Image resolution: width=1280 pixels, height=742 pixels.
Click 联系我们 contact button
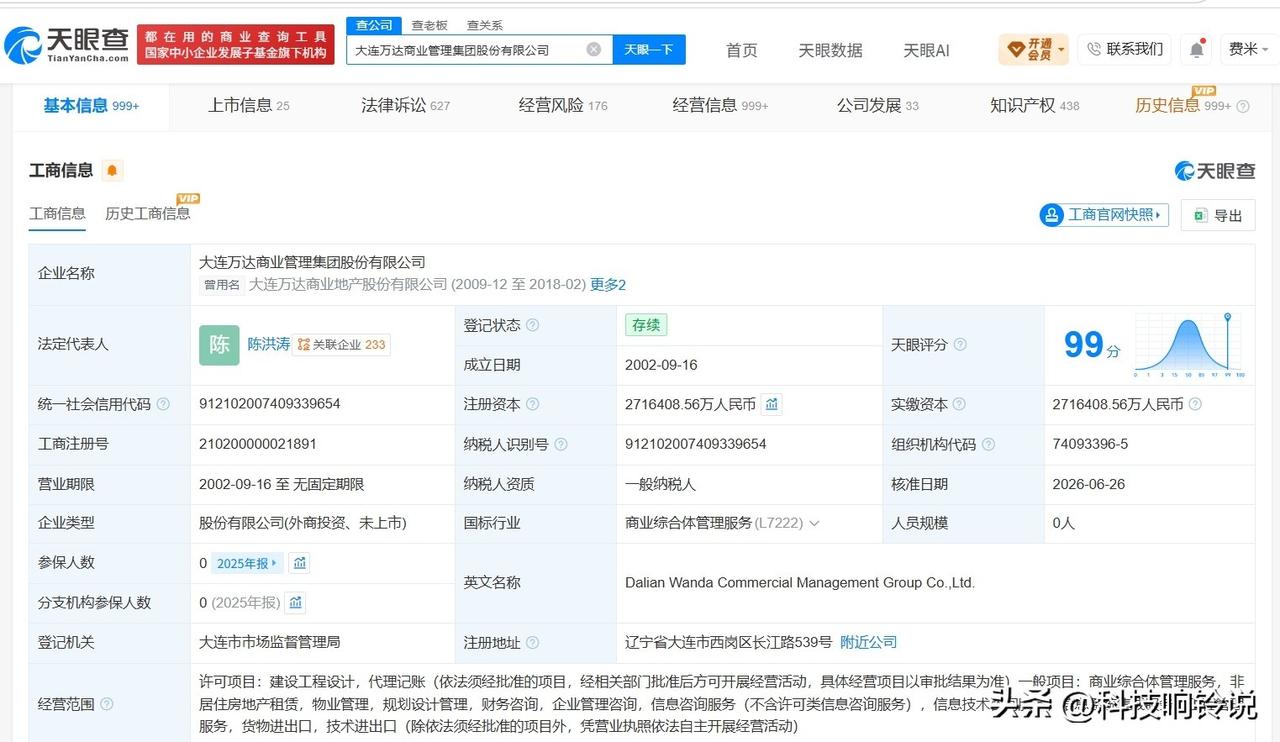[x=1125, y=49]
